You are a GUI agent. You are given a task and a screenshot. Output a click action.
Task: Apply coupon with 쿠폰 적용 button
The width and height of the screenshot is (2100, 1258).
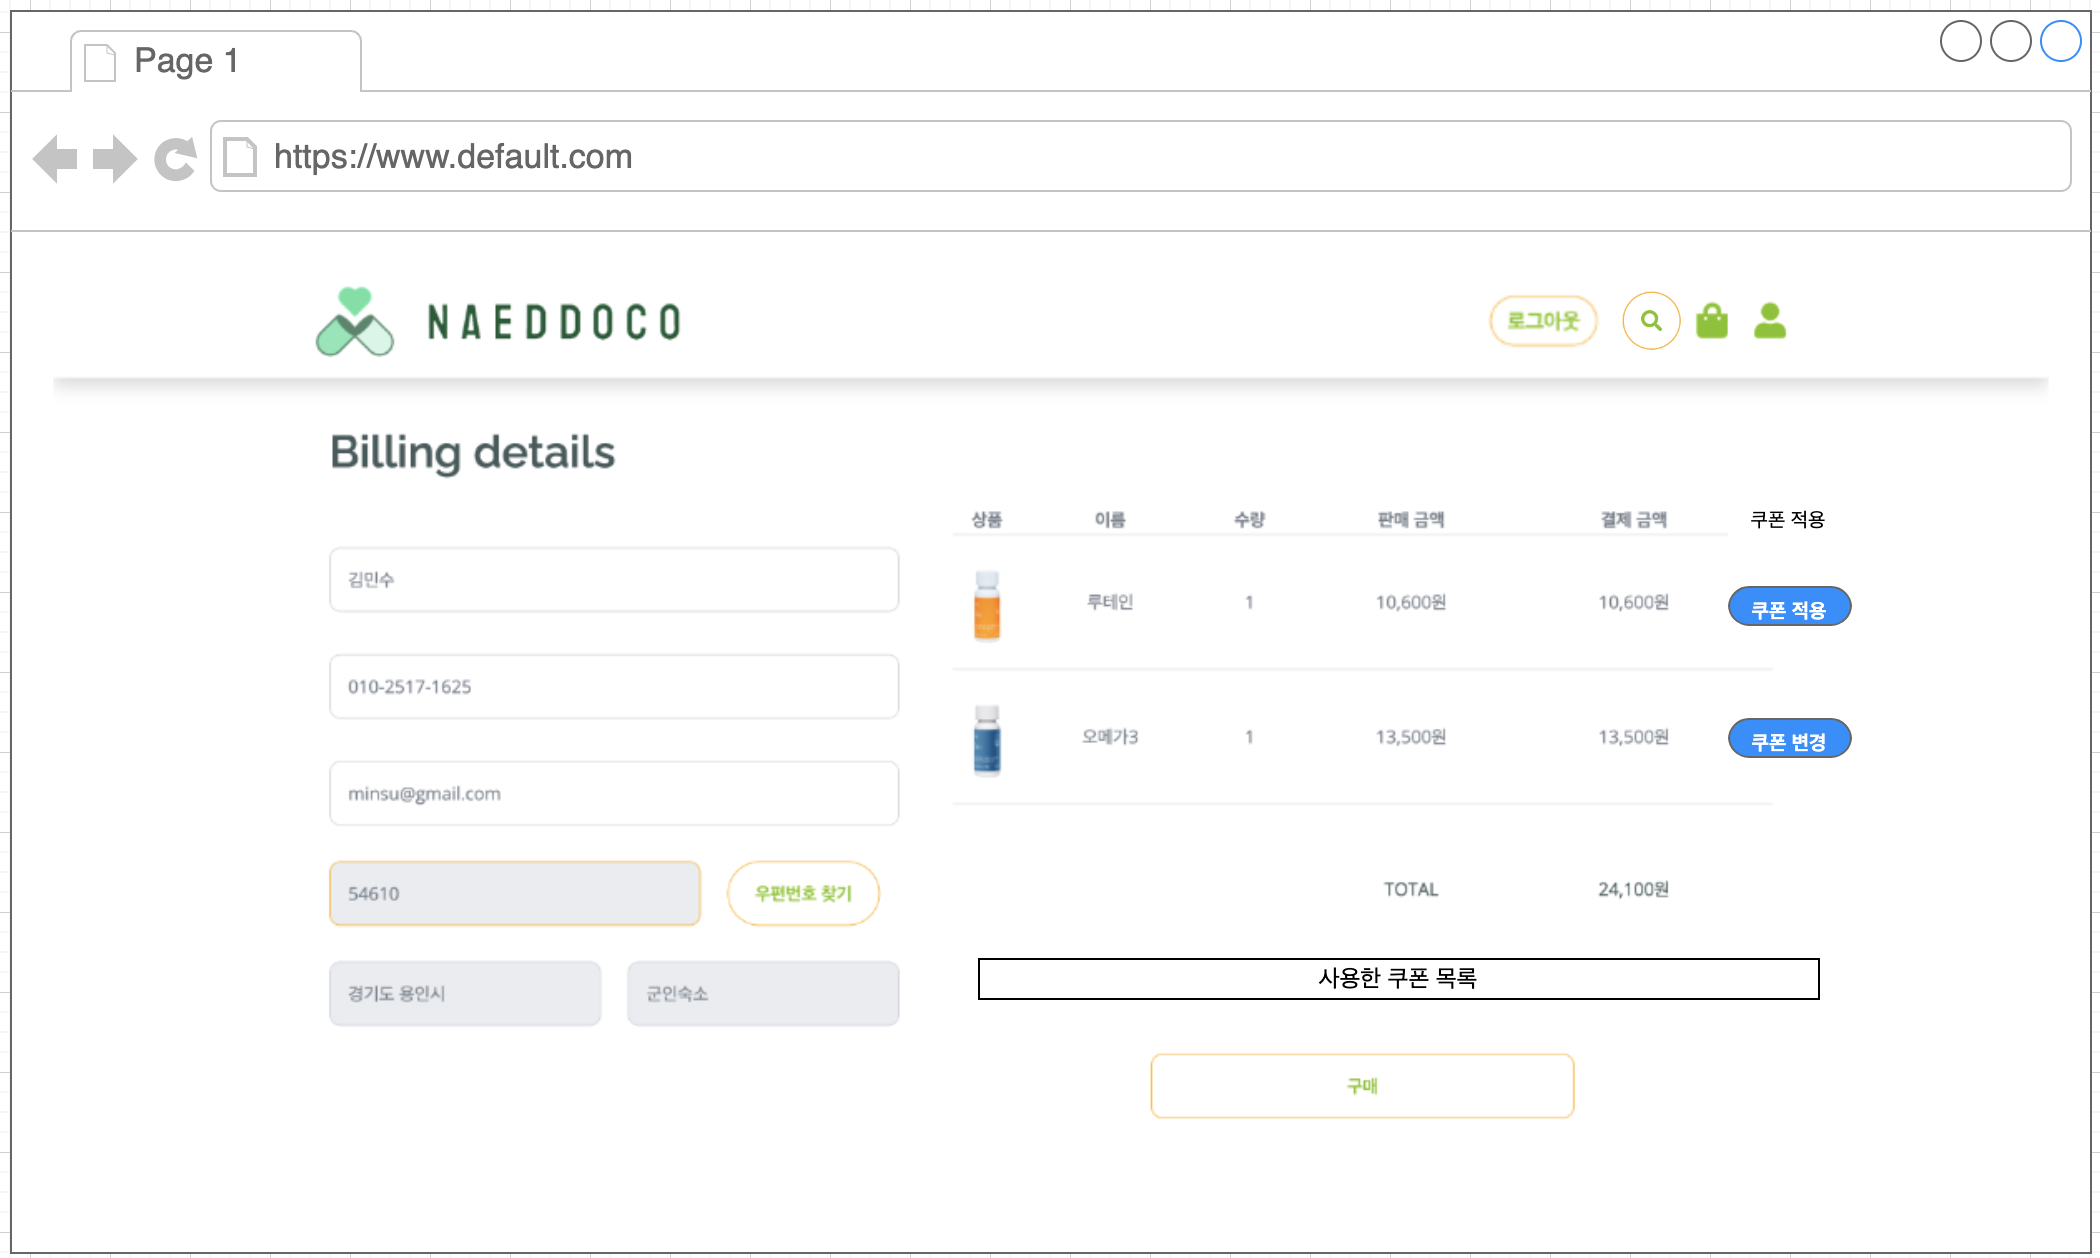coord(1788,607)
